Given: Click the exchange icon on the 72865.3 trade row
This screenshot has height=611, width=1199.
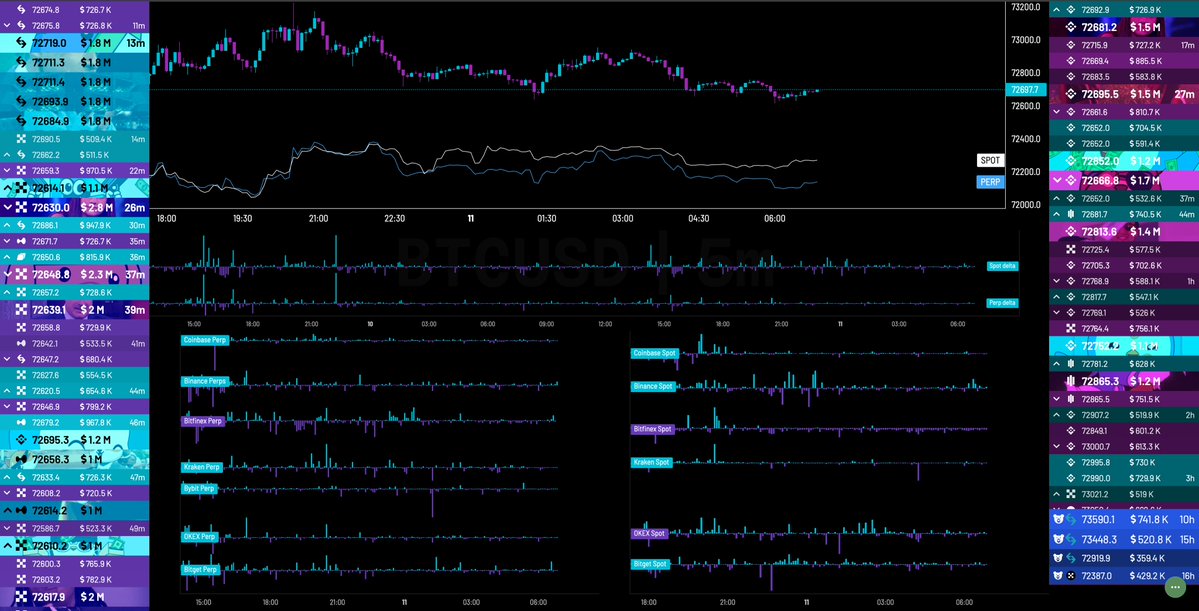Looking at the screenshot, I should [x=1069, y=381].
